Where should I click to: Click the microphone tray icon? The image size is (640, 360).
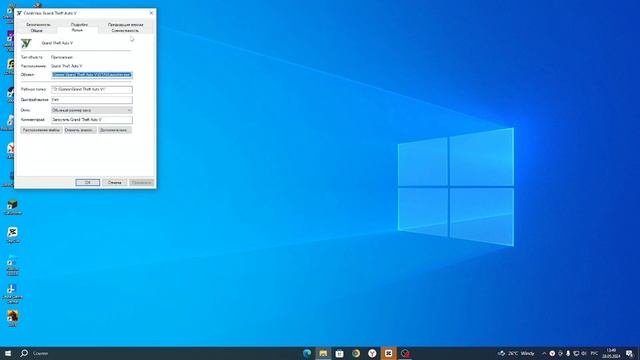[568, 353]
